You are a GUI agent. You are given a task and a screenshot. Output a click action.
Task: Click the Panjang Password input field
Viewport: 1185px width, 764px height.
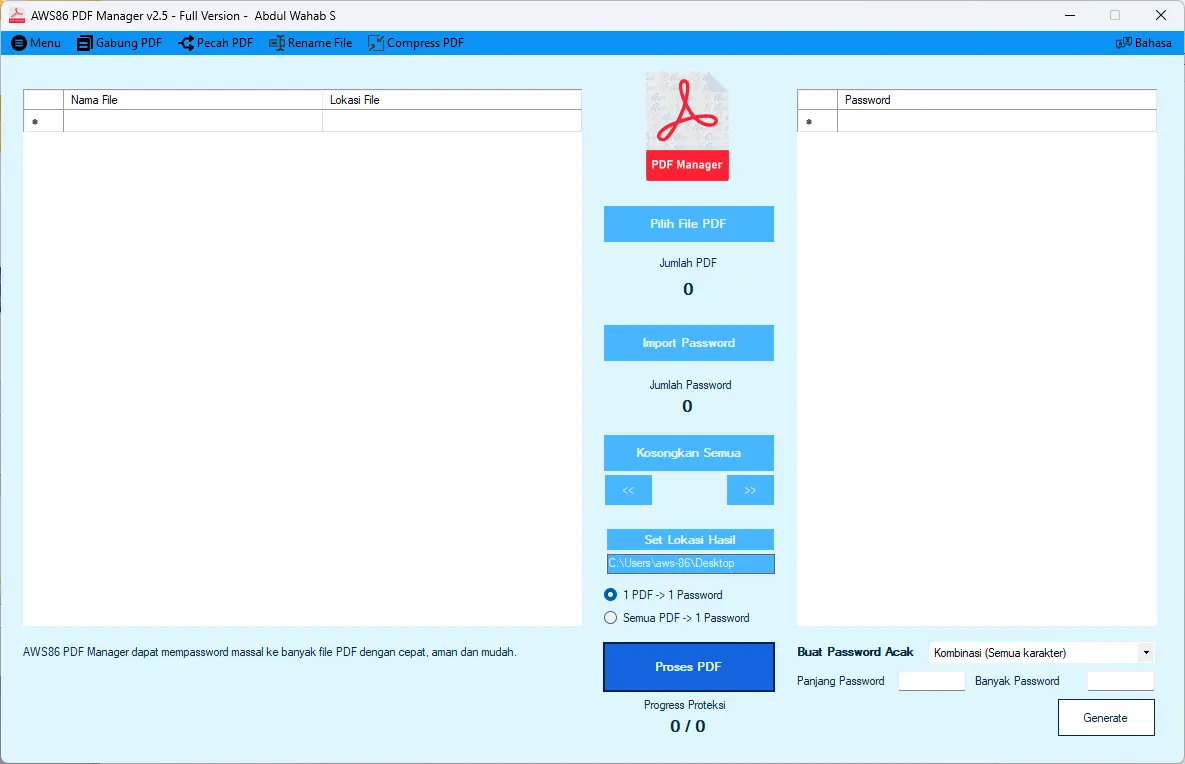[930, 681]
